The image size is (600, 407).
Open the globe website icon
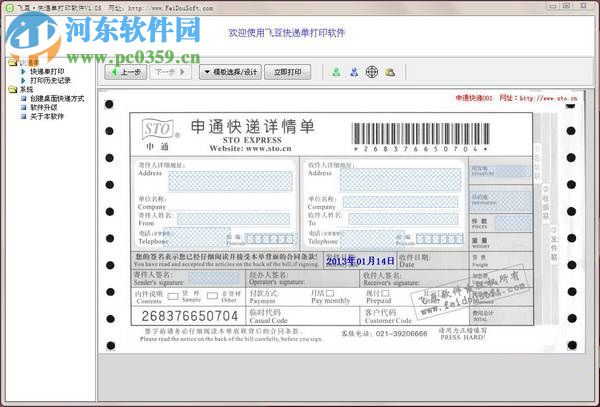pyautogui.click(x=371, y=72)
